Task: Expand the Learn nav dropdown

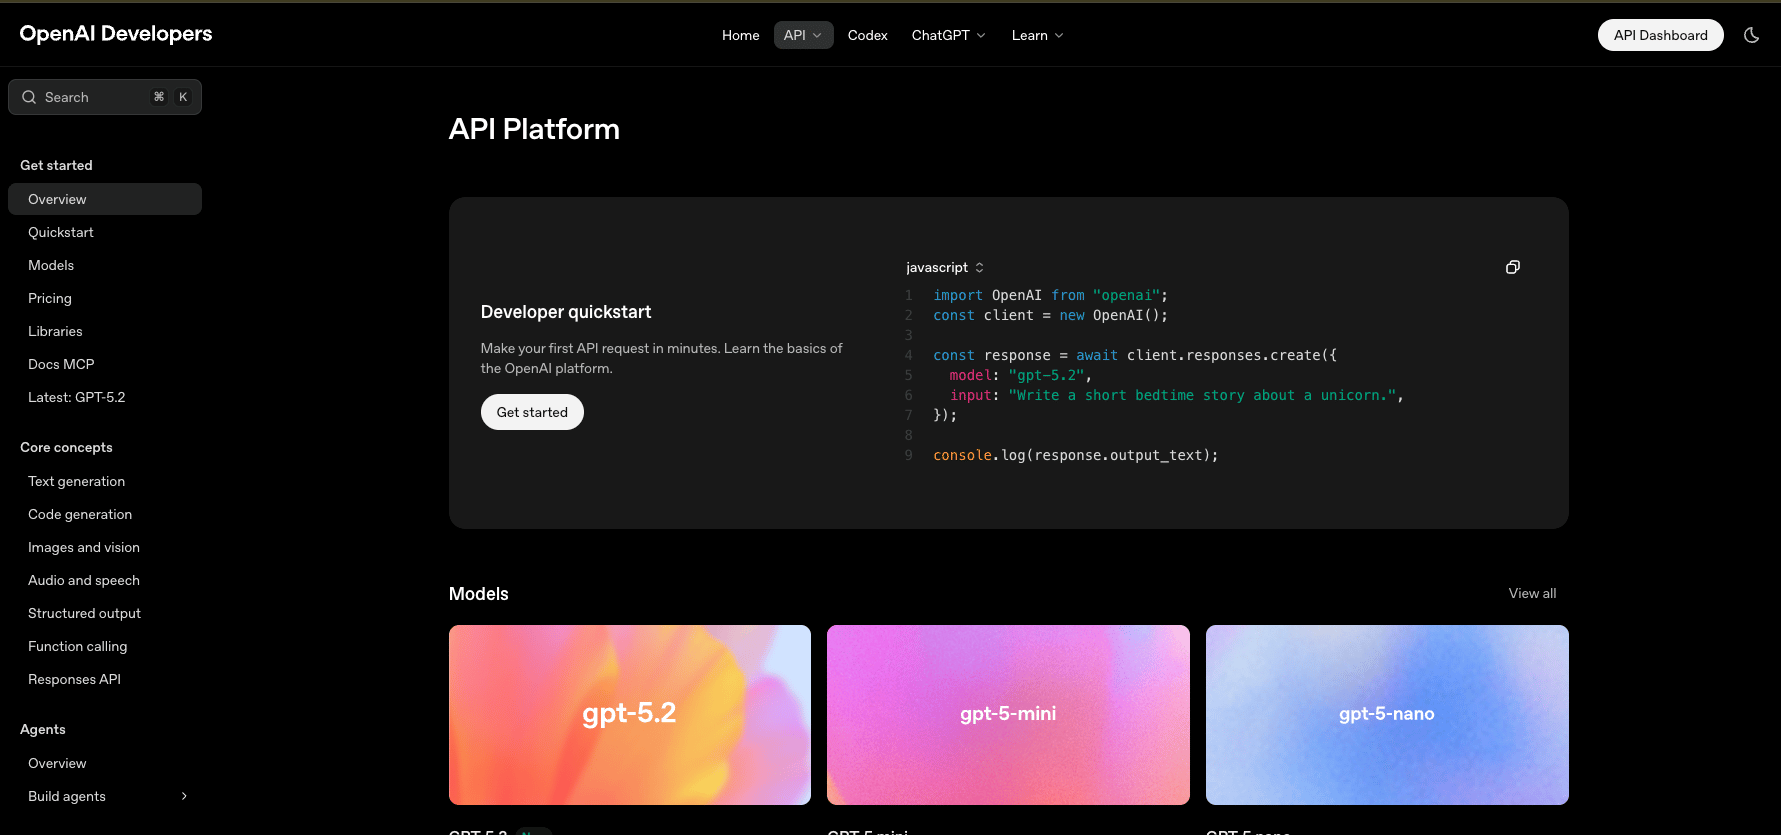Action: coord(1037,35)
